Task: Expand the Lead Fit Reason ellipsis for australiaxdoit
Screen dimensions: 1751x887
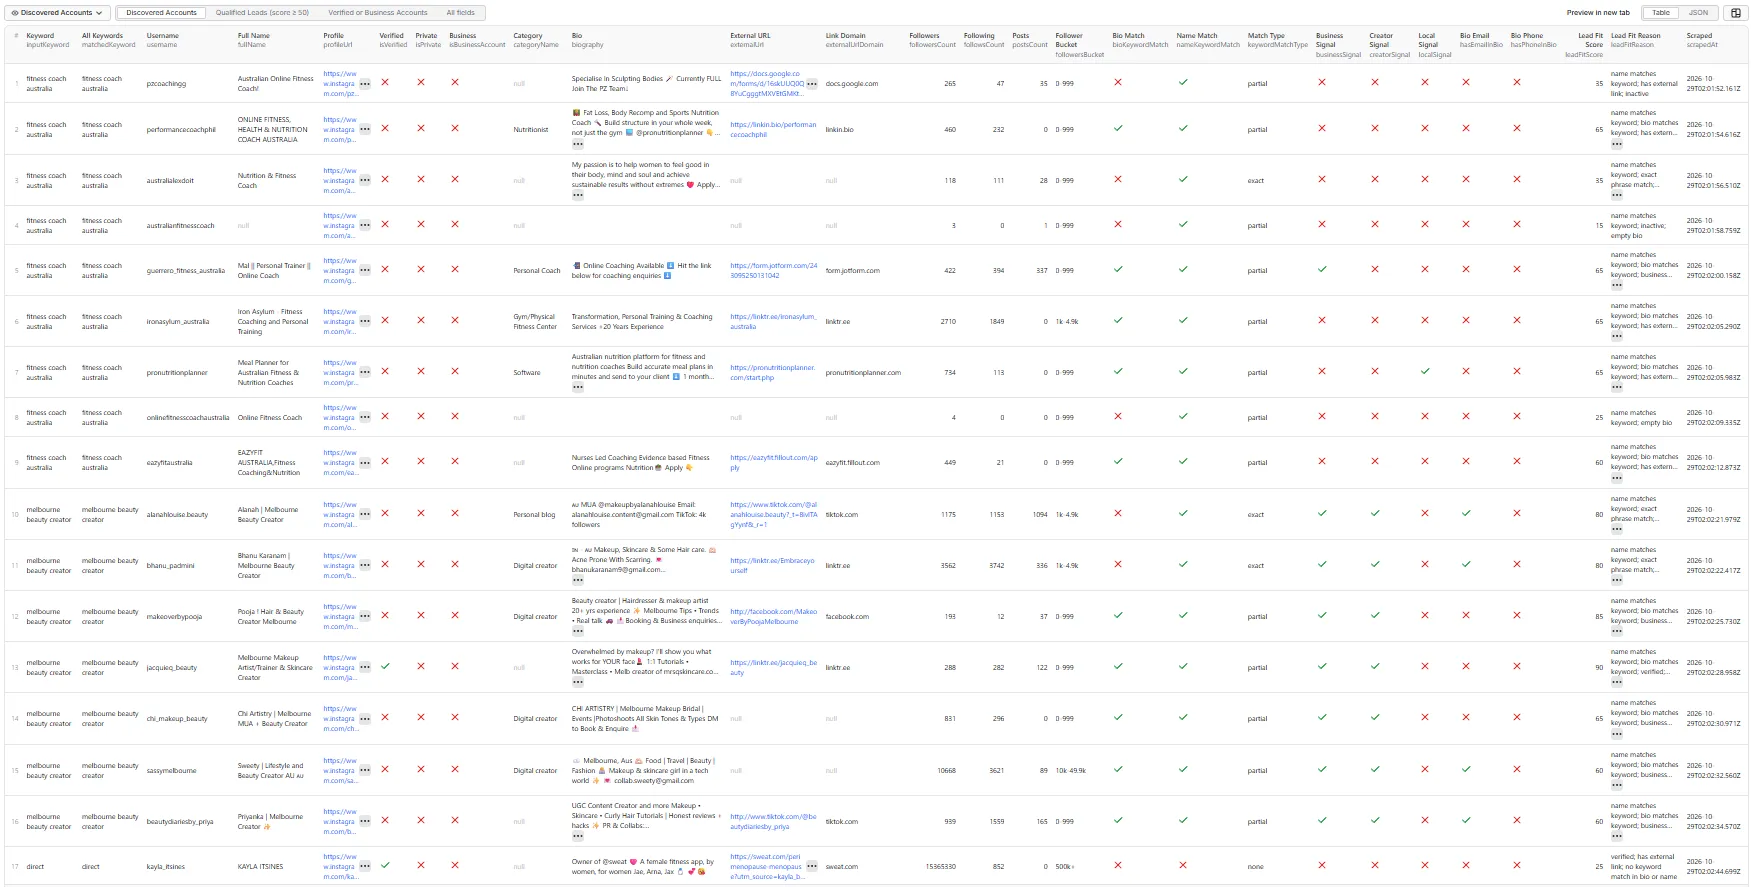Action: (x=1617, y=195)
